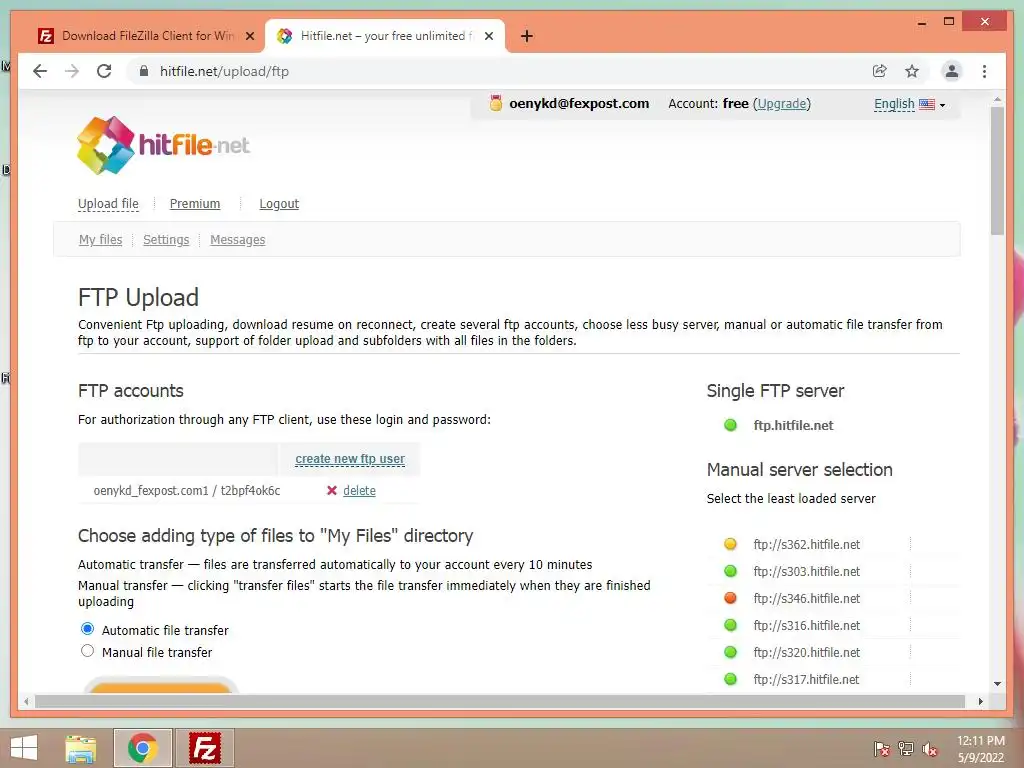Viewport: 1024px width, 768px height.
Task: Go back using the browser back arrow
Action: click(40, 71)
